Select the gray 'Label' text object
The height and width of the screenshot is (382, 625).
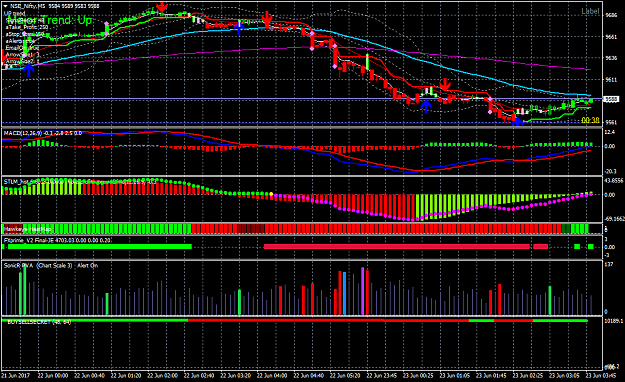tap(590, 11)
